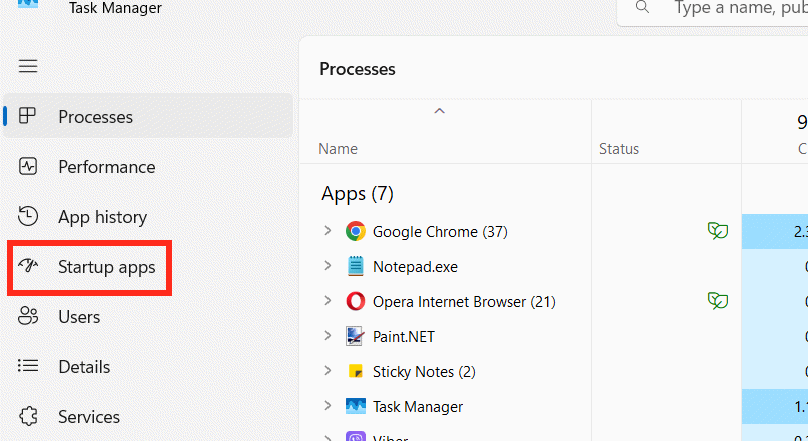Viewport: 808px width, 441px height.
Task: Click the Users people icon
Action: click(28, 316)
